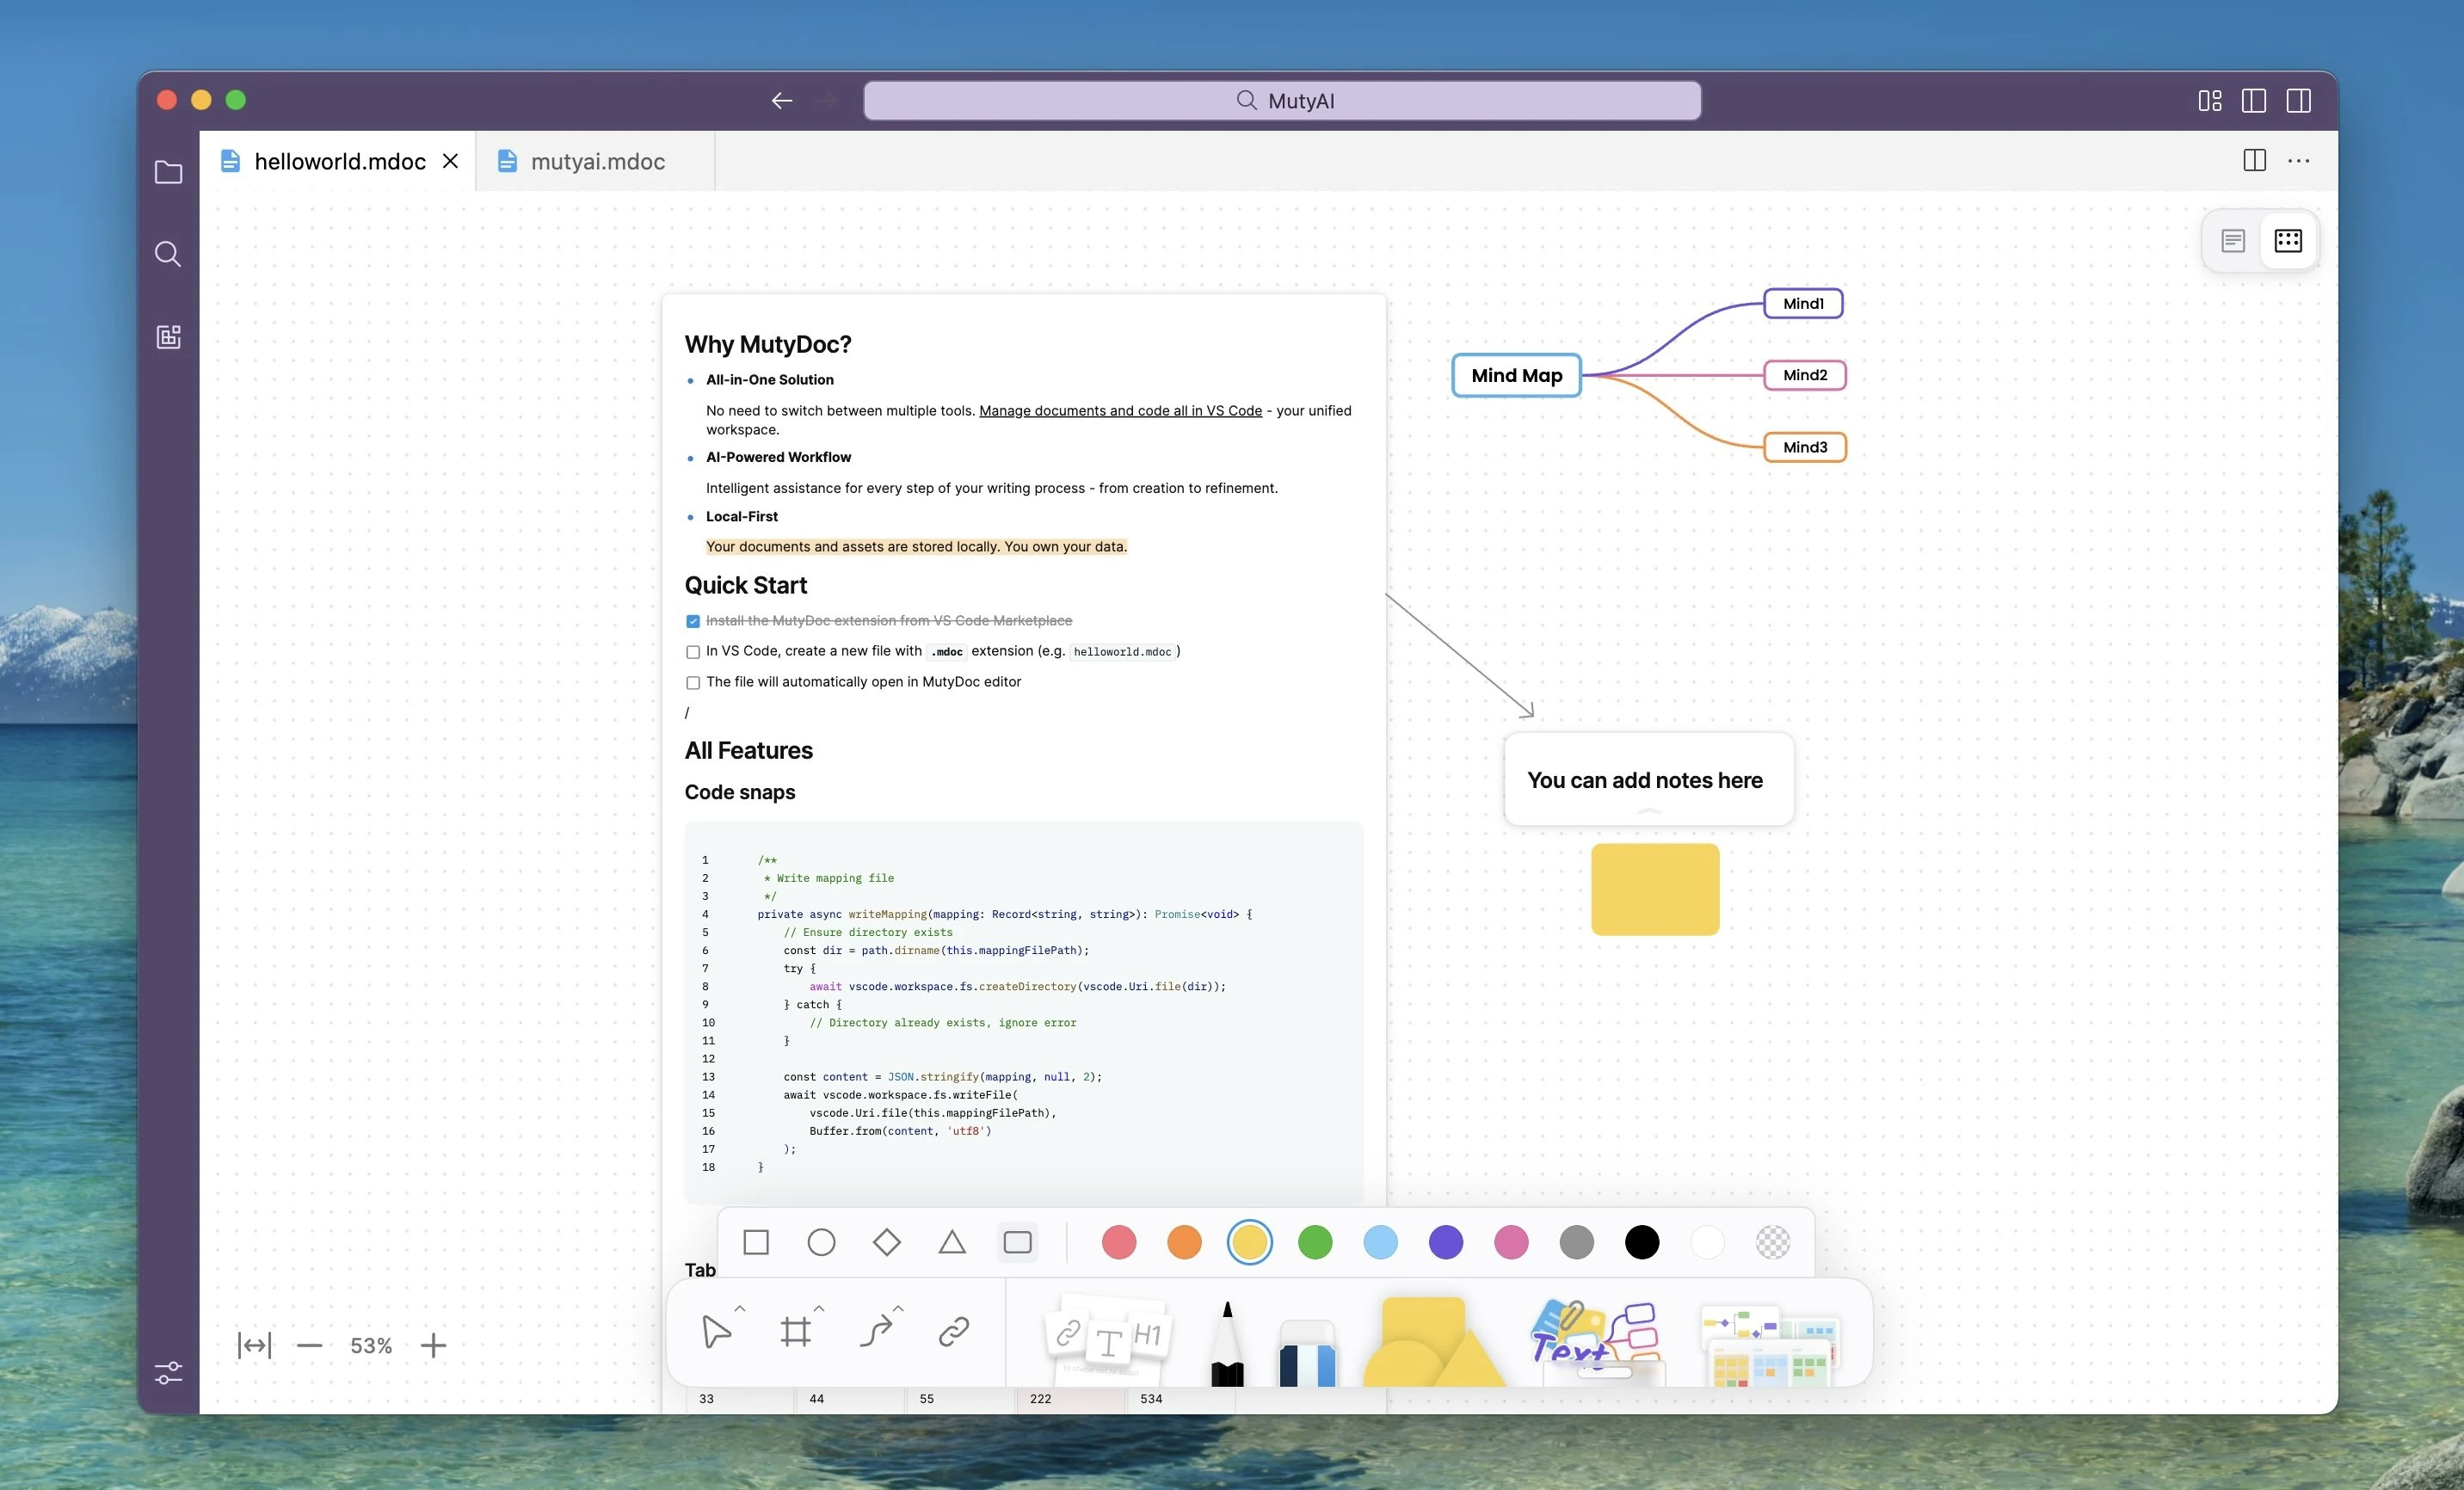This screenshot has height=1490, width=2464.
Task: Switch to the mutyai.mdoc tab
Action: 596,161
